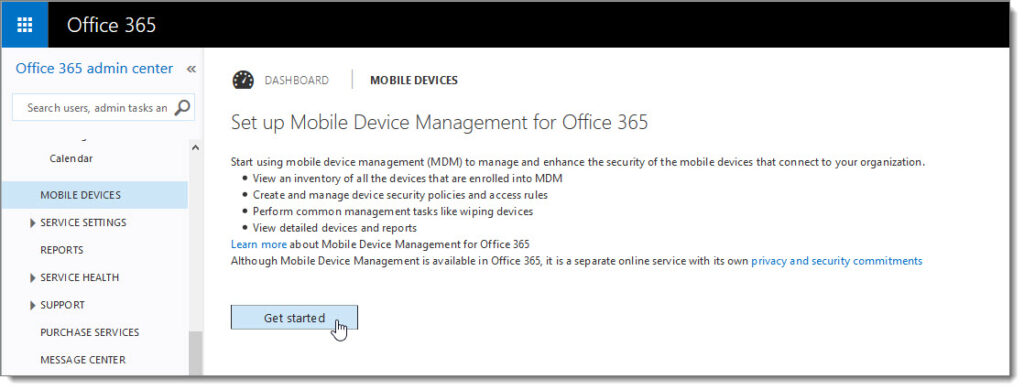The image size is (1024, 390).
Task: Click the Get started button
Action: pos(295,317)
